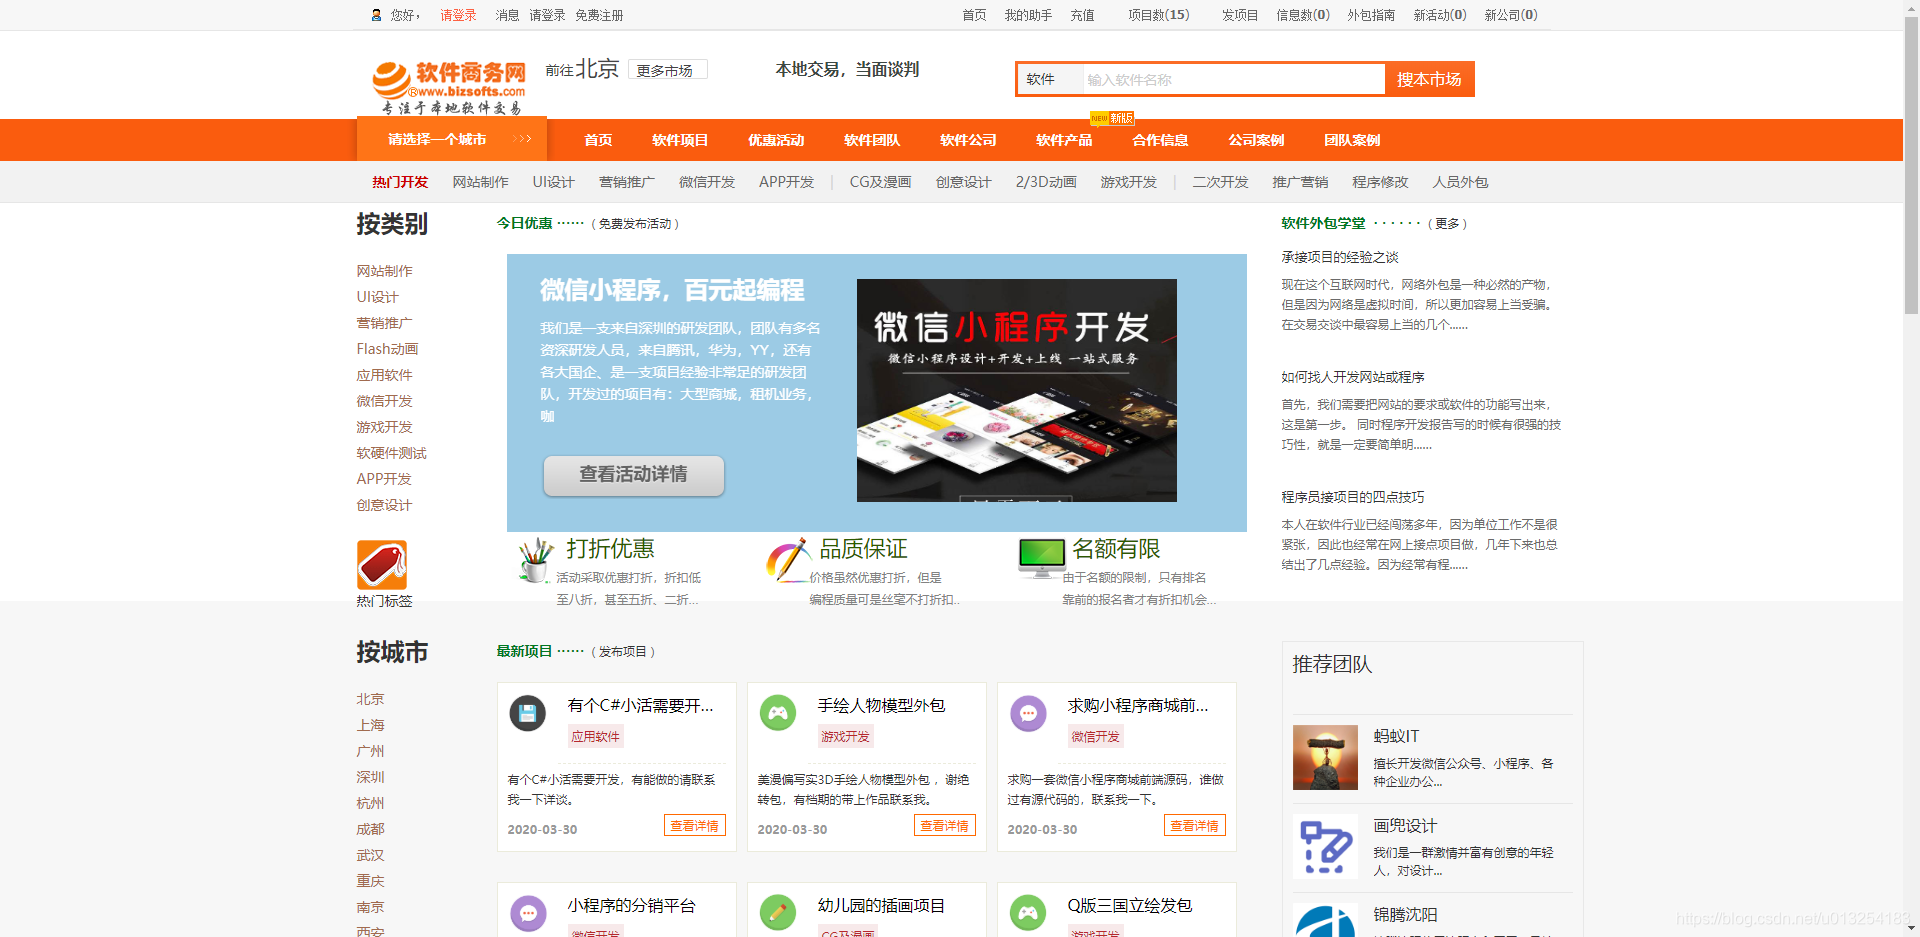Open 软硬件测试 category in sidebar
1920x937 pixels.
pyautogui.click(x=391, y=453)
